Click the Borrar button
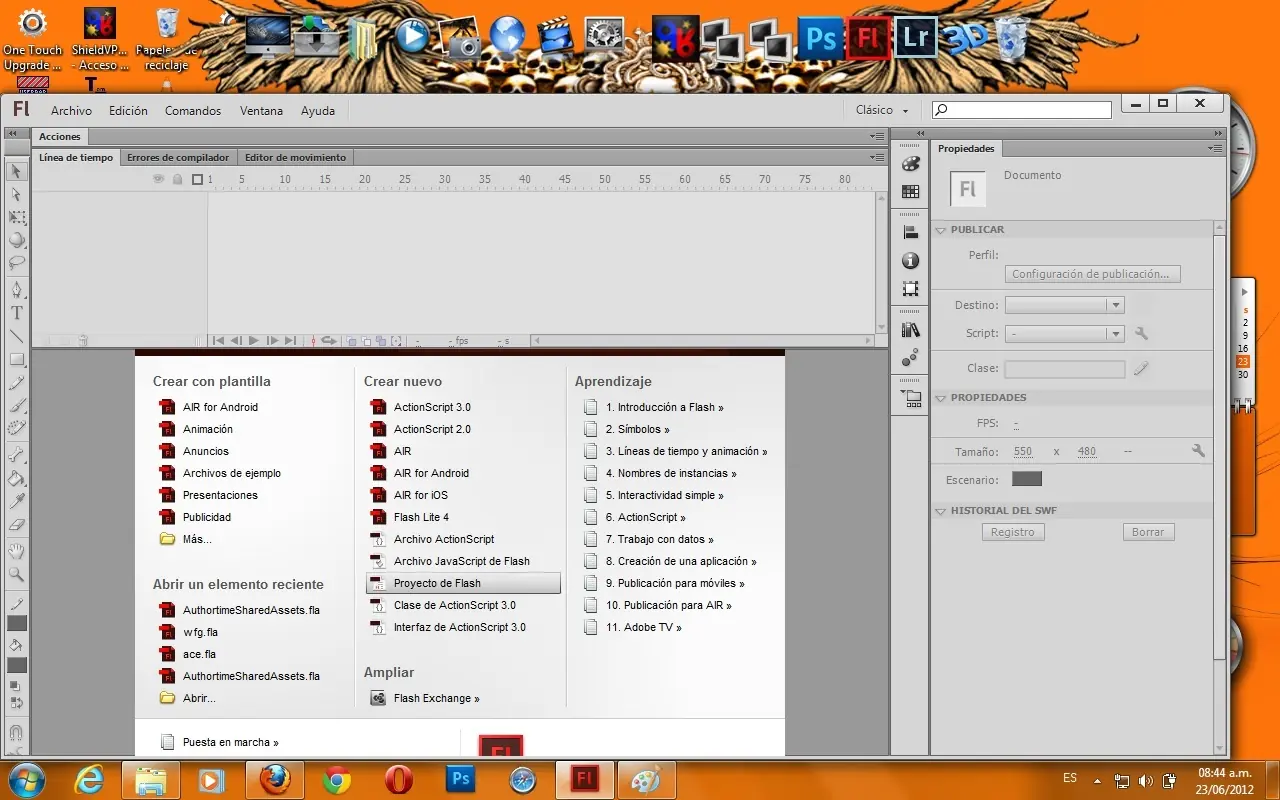 1148,532
